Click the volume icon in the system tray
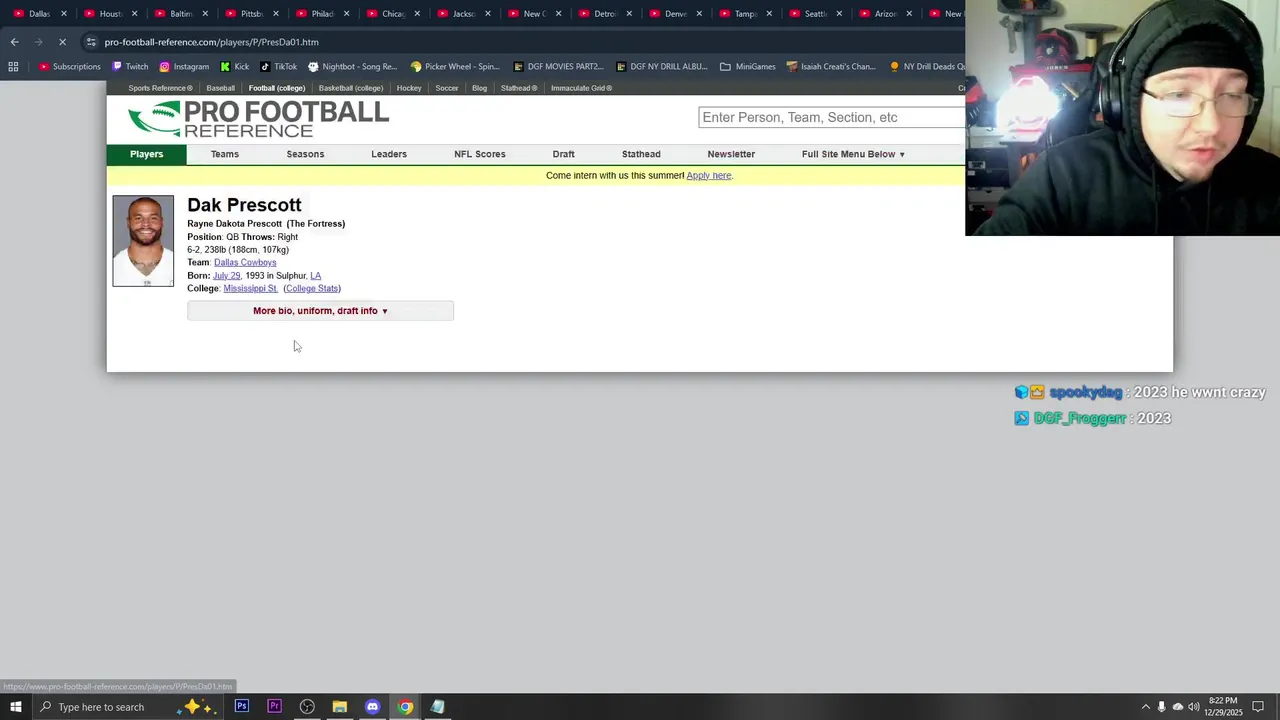 (x=1194, y=707)
